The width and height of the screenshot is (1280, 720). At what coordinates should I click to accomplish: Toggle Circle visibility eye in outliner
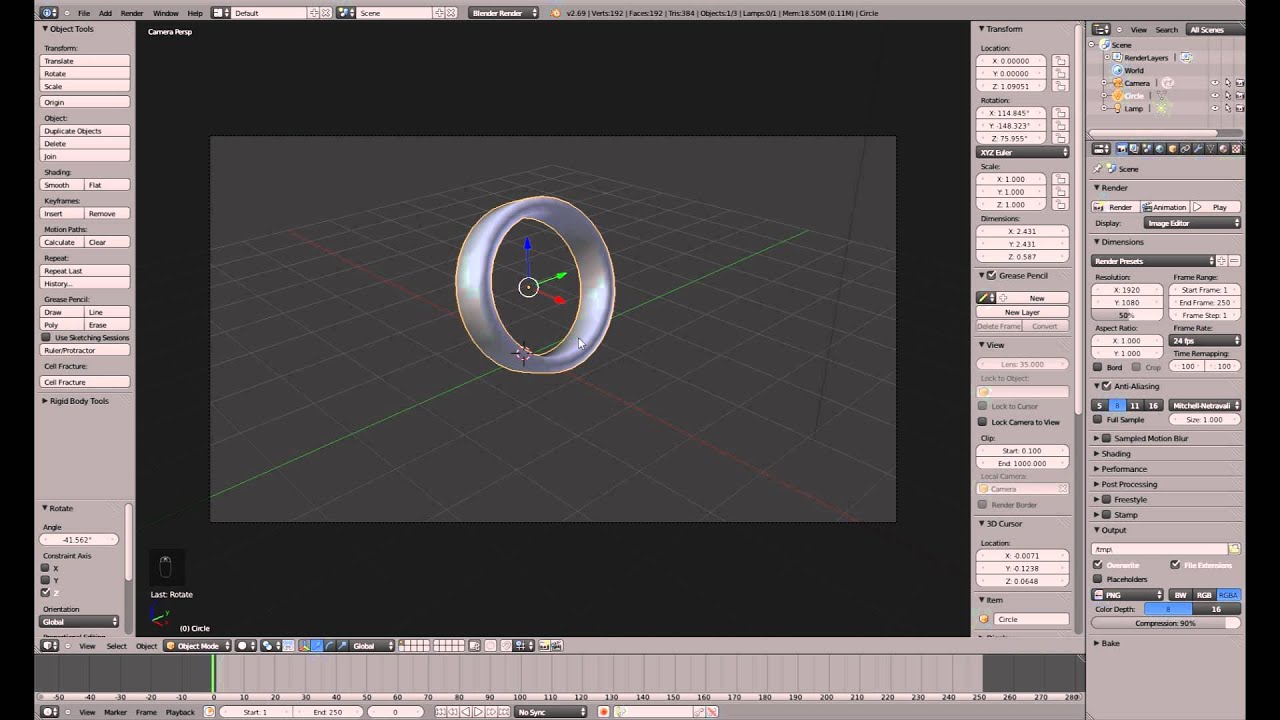[x=1215, y=96]
